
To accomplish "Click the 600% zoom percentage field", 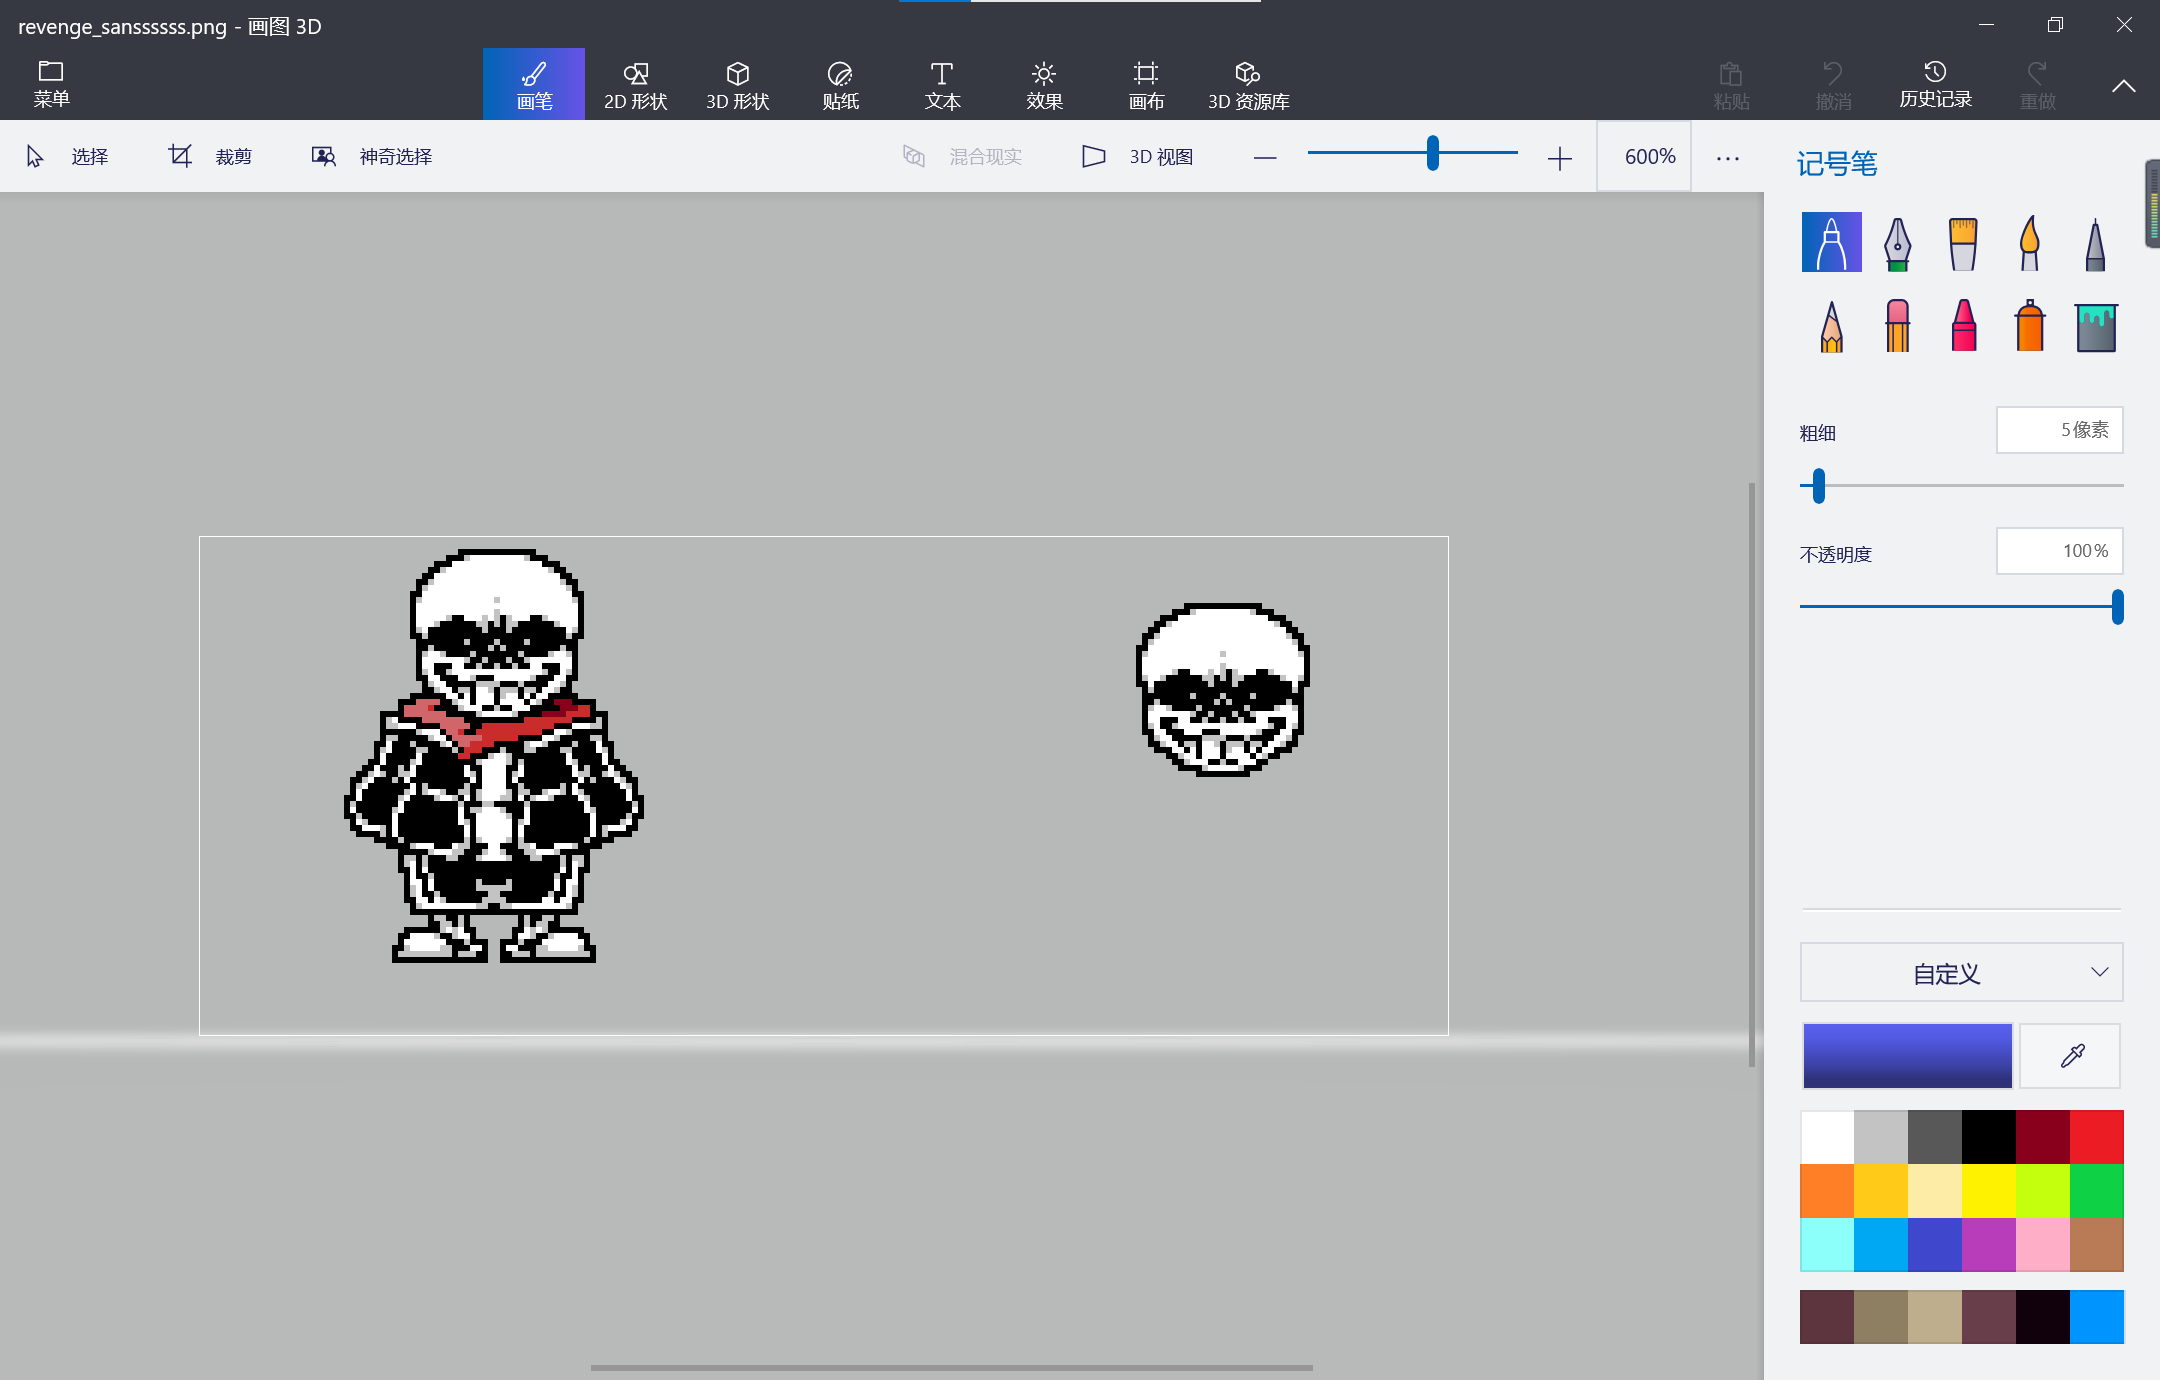I will tap(1645, 156).
